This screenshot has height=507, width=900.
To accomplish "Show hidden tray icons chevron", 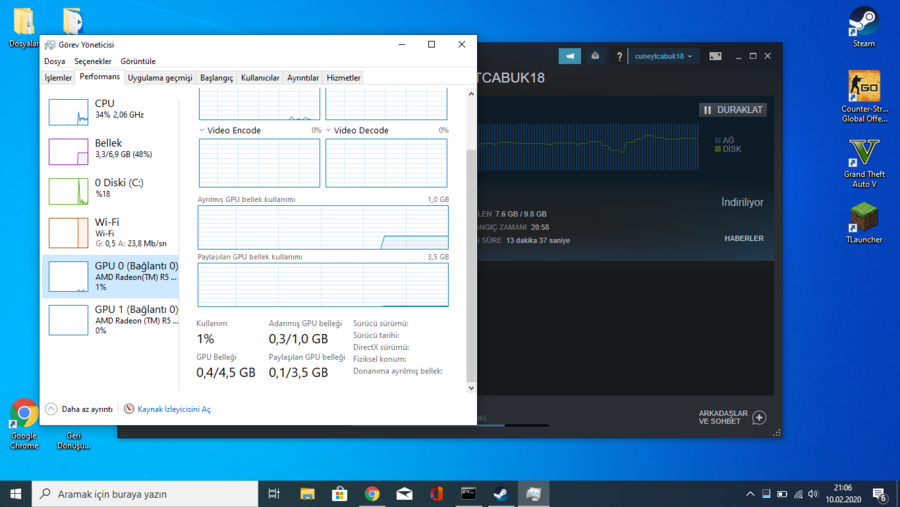I will 750,494.
